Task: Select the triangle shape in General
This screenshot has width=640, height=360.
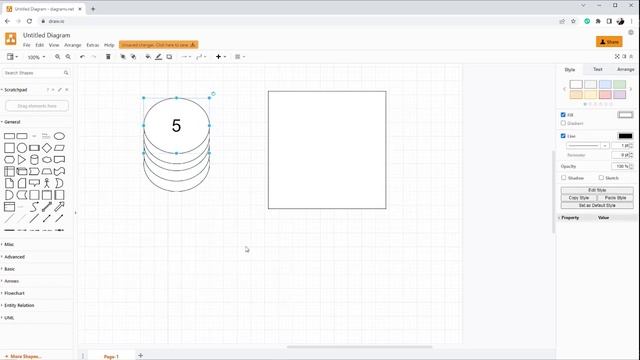Action: 22,160
